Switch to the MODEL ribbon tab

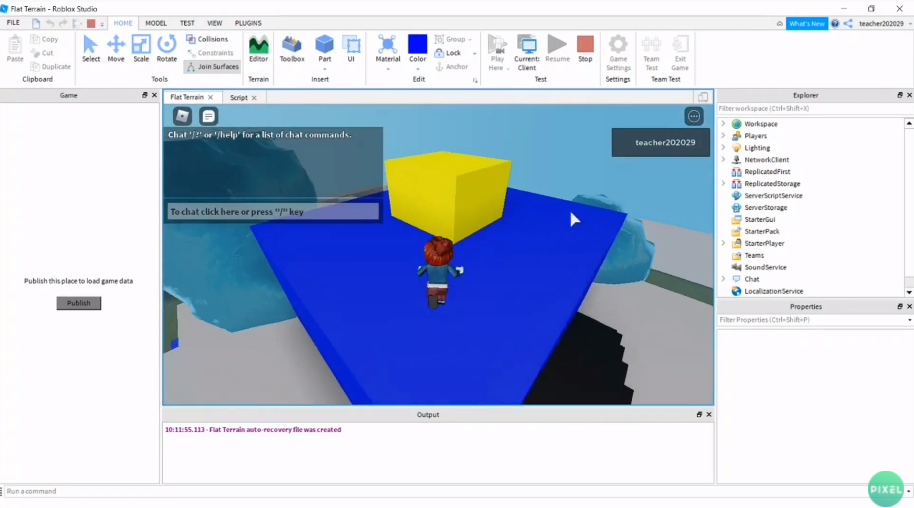pos(156,23)
